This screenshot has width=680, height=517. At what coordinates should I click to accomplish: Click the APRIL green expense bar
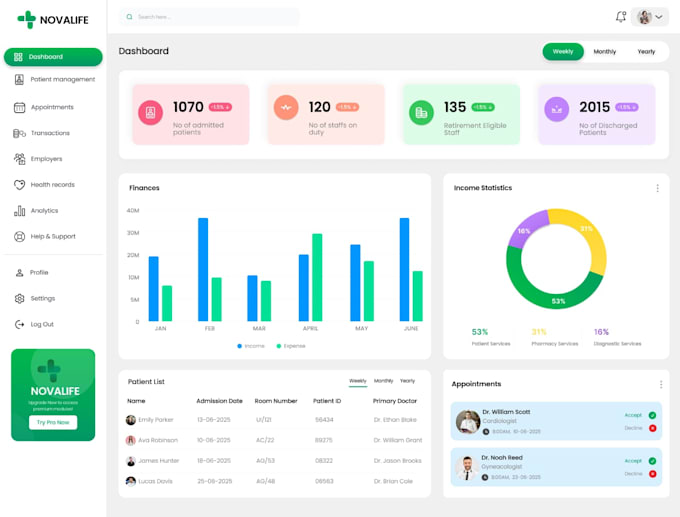point(317,278)
